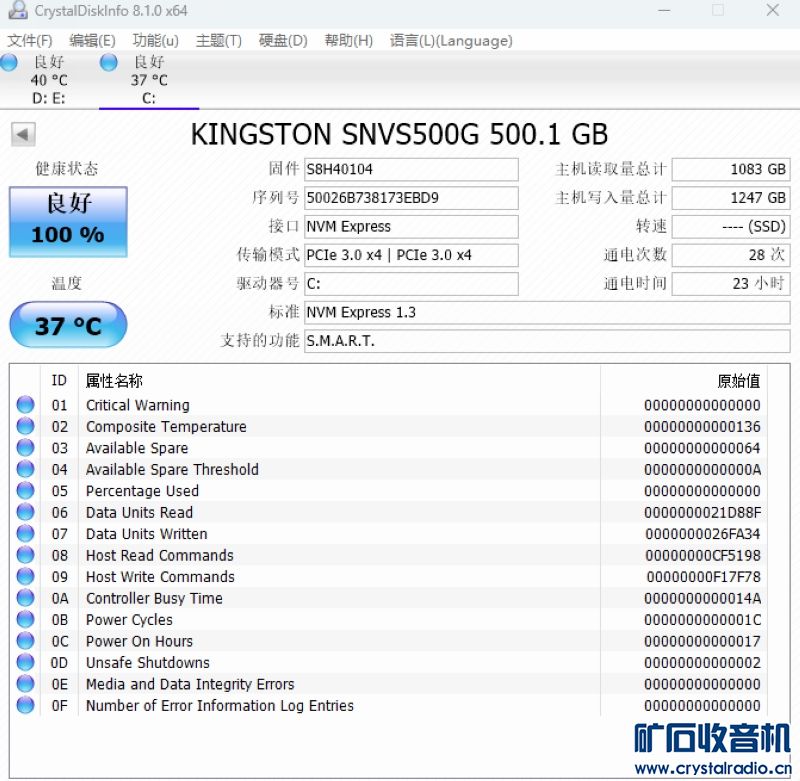Click the 37 °C temperature button
800x781 pixels.
click(x=68, y=326)
